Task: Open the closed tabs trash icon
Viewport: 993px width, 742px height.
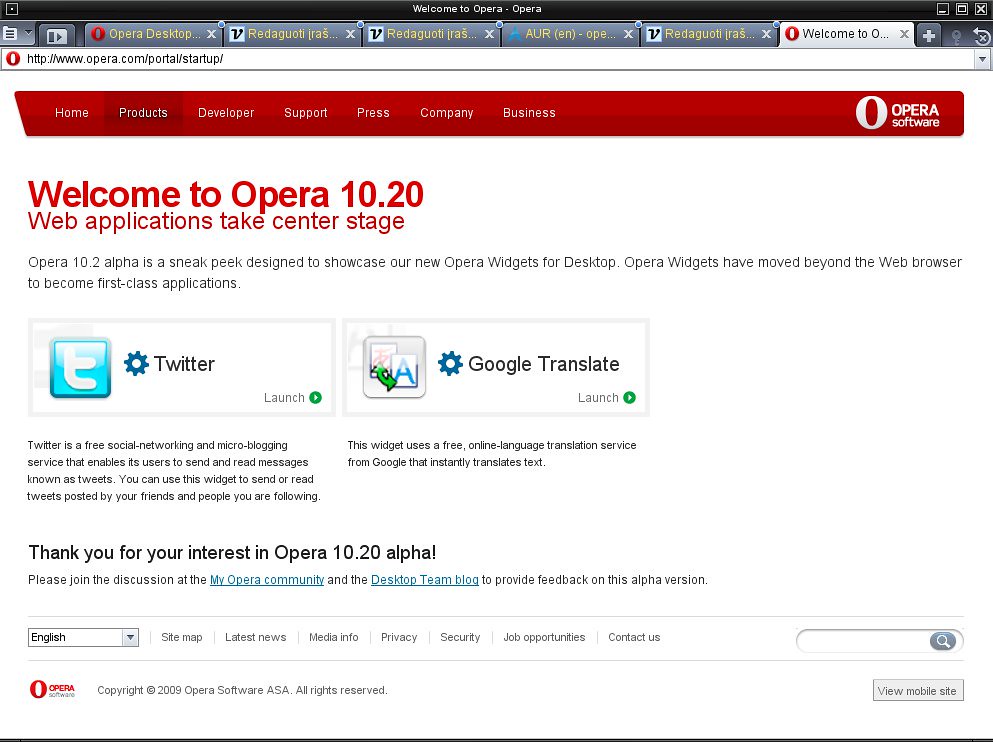Action: [x=982, y=36]
